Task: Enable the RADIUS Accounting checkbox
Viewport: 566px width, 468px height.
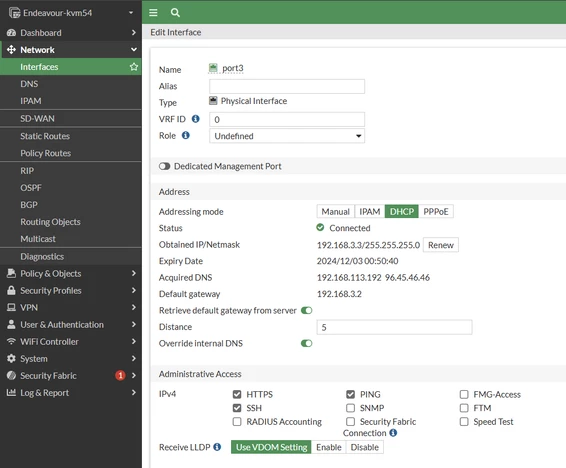Action: [237, 422]
